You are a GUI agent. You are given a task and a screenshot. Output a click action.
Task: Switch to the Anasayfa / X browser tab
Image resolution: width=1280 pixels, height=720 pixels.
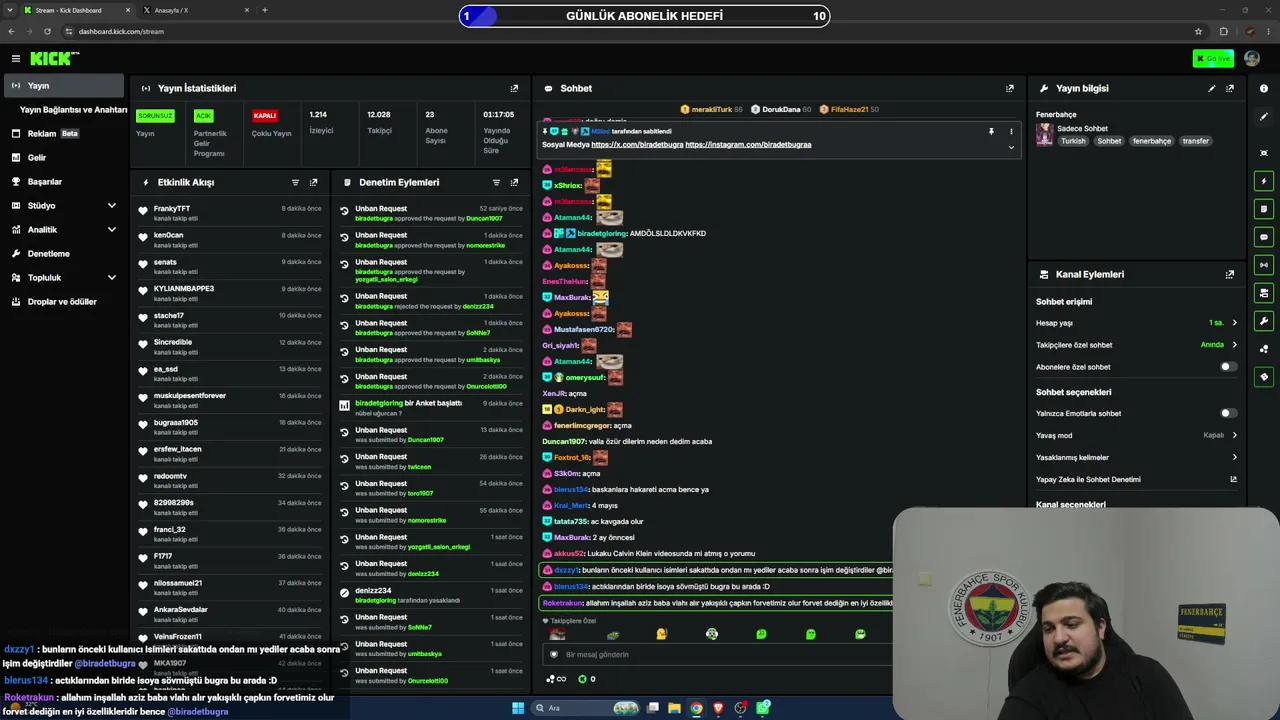(x=195, y=10)
